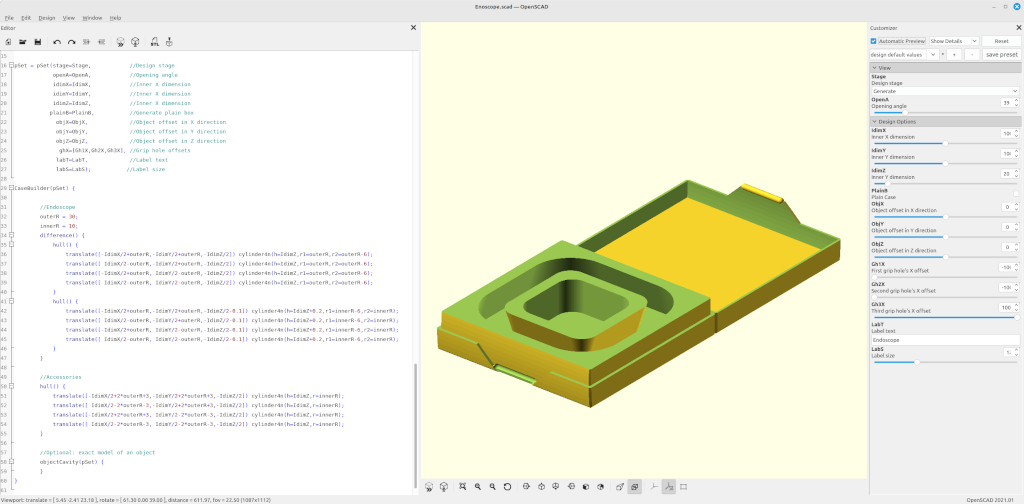Click the Zoom In magnifier icon

(x=478, y=486)
